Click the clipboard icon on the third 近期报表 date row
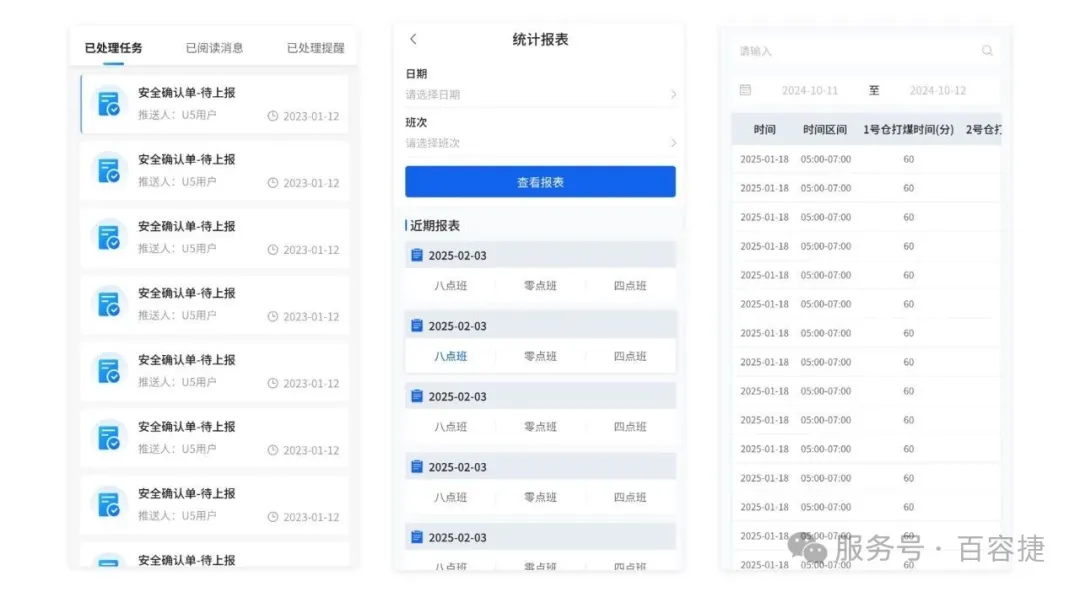 (417, 396)
